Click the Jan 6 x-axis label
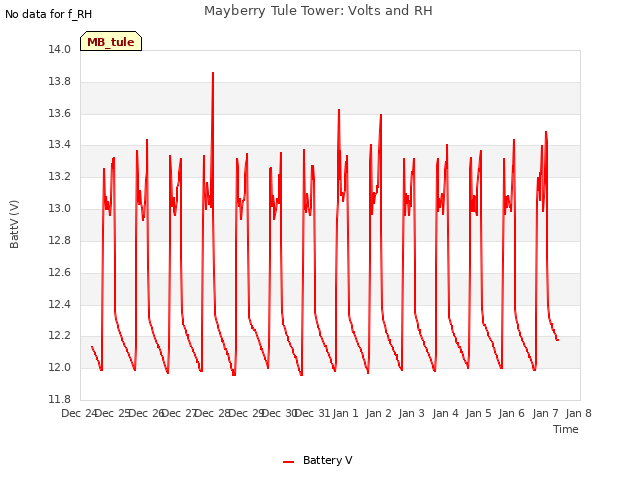 click(512, 413)
